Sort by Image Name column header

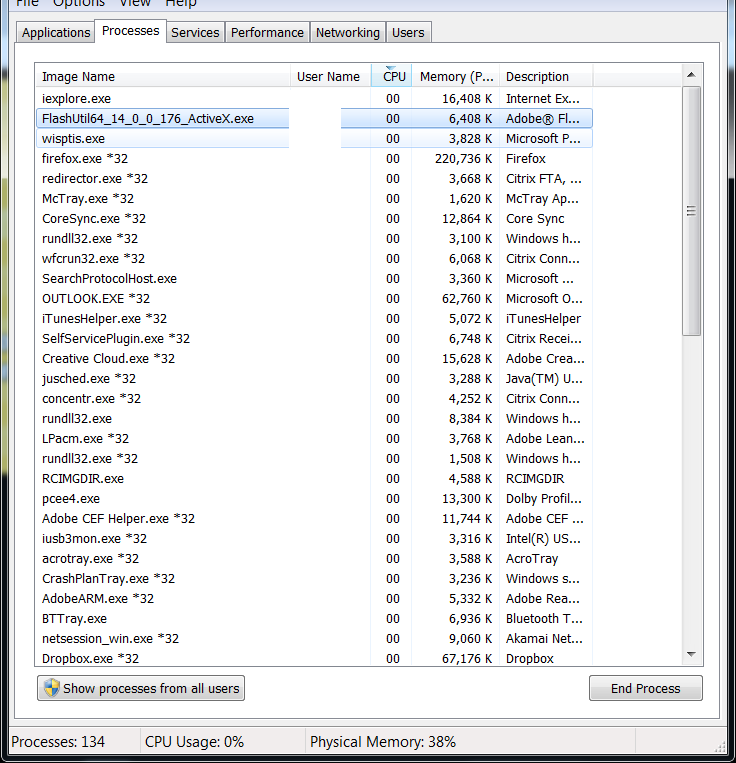click(163, 76)
